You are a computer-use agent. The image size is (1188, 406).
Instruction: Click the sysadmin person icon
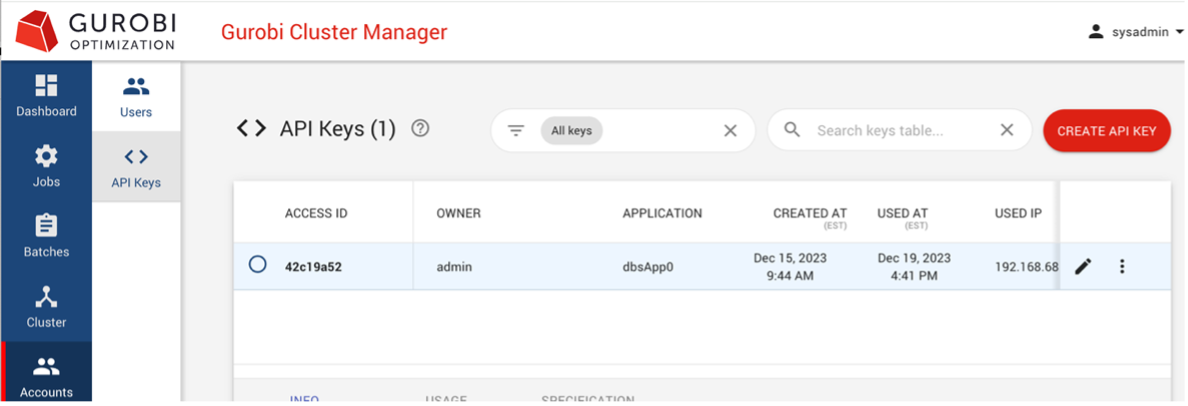[1095, 32]
